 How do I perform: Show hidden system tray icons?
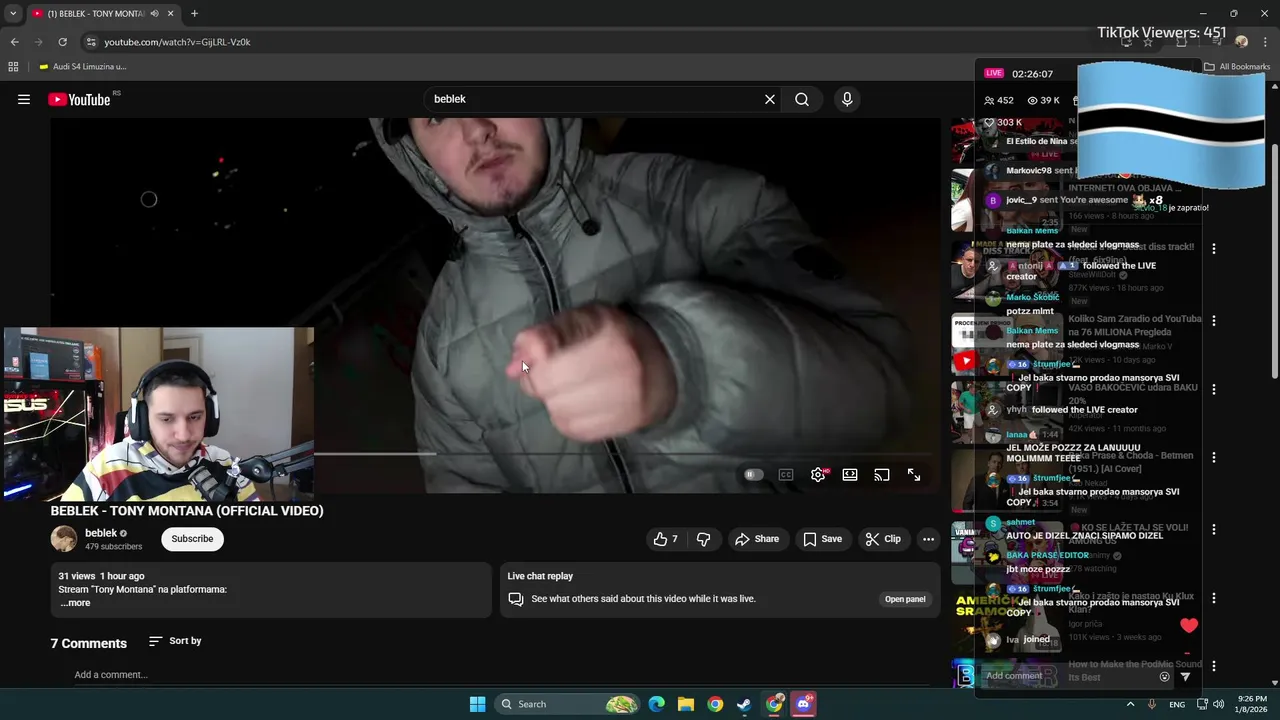(1131, 704)
